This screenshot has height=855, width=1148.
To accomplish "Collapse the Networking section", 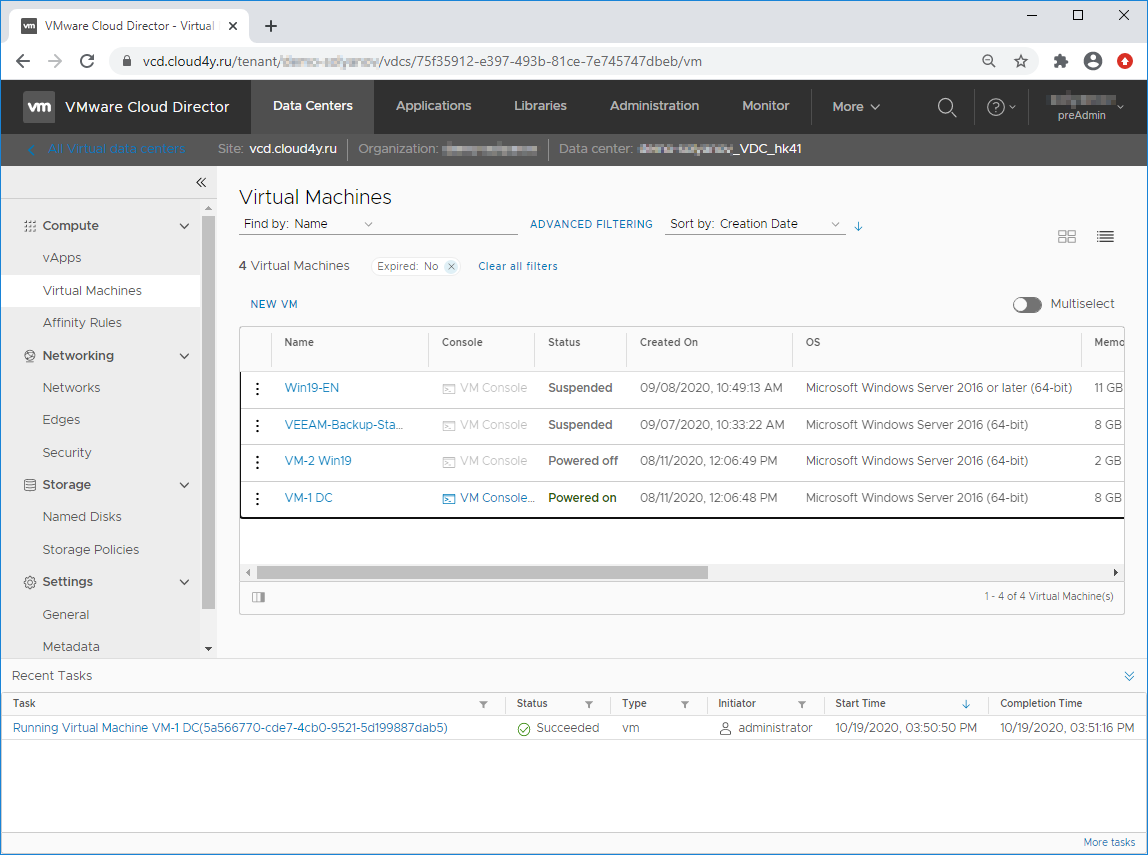I will point(184,356).
